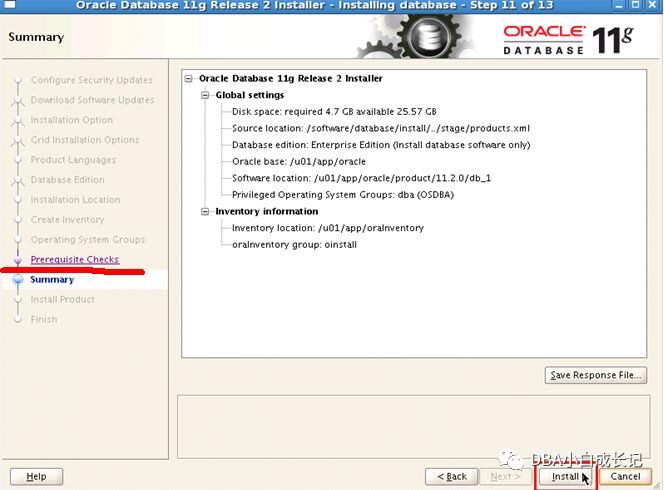Viewport: 664px width, 490px height.
Task: Click the Global settings label
Action: point(250,95)
